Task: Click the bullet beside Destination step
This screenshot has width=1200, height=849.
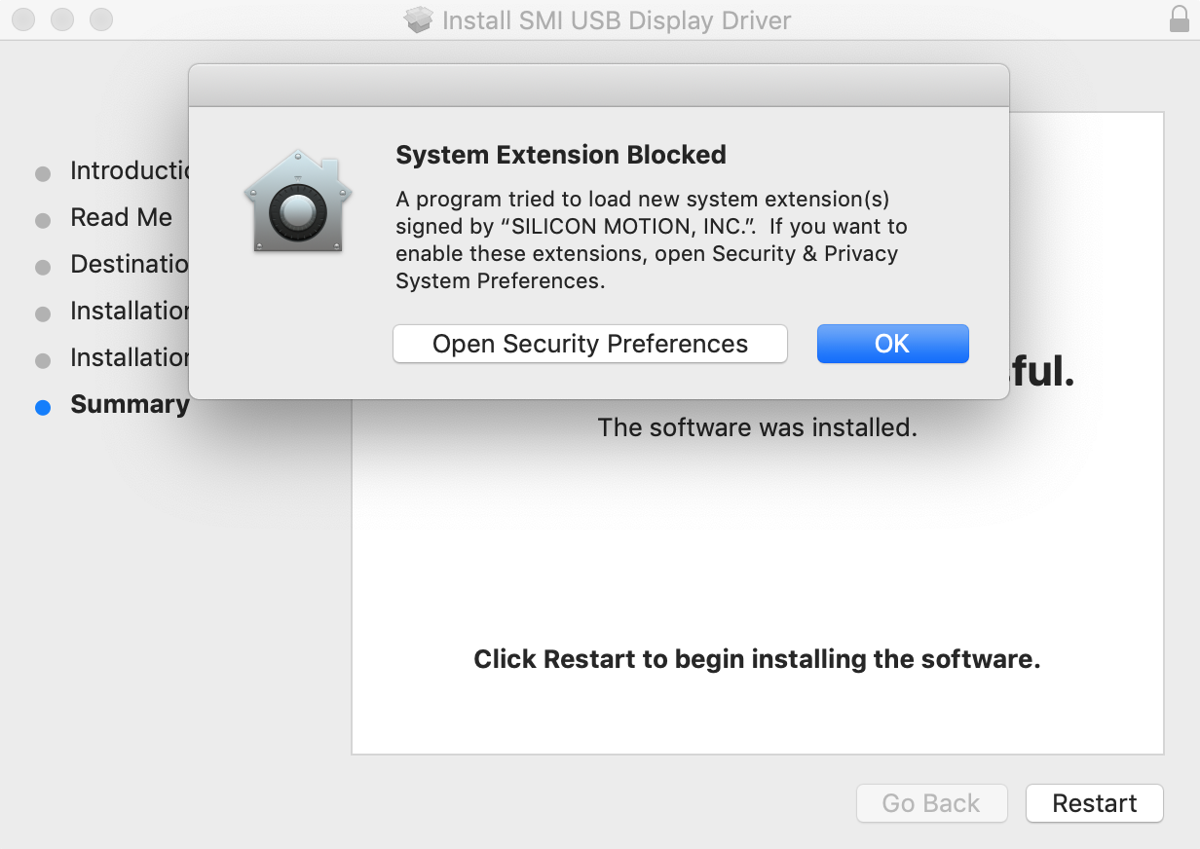Action: coord(42,265)
